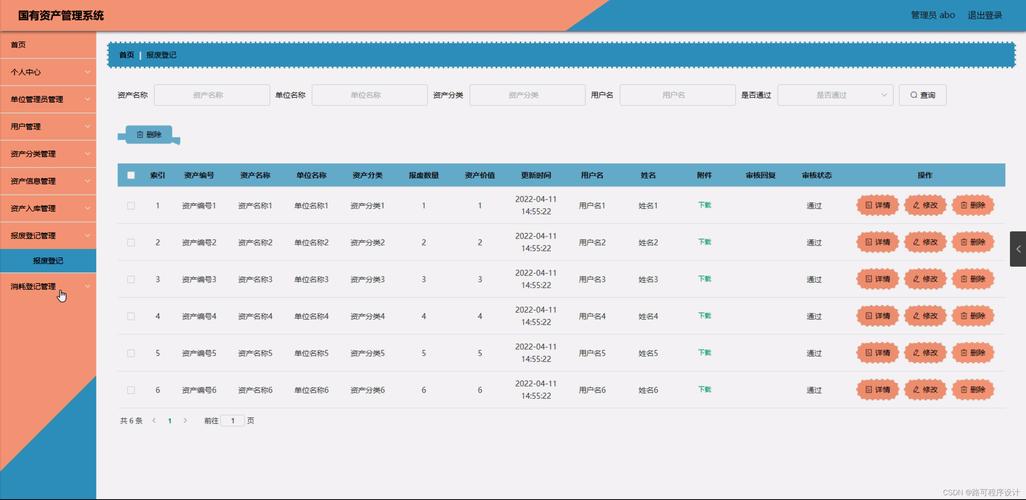This screenshot has width=1026, height=500.
Task: Show 详情 for 资产编号5 row
Action: pos(877,353)
